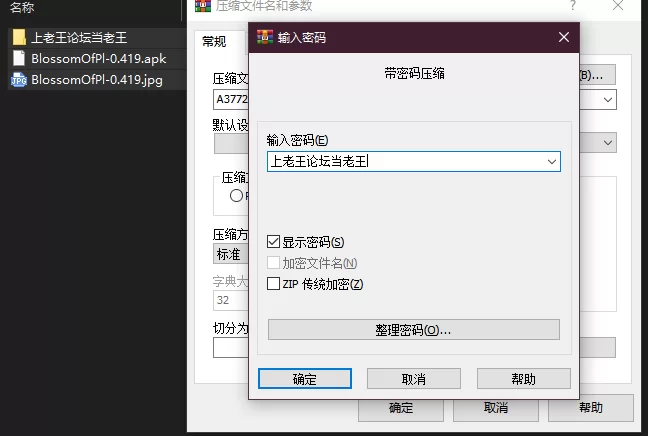Uncheck the 显示密码 checkbox

point(273,242)
